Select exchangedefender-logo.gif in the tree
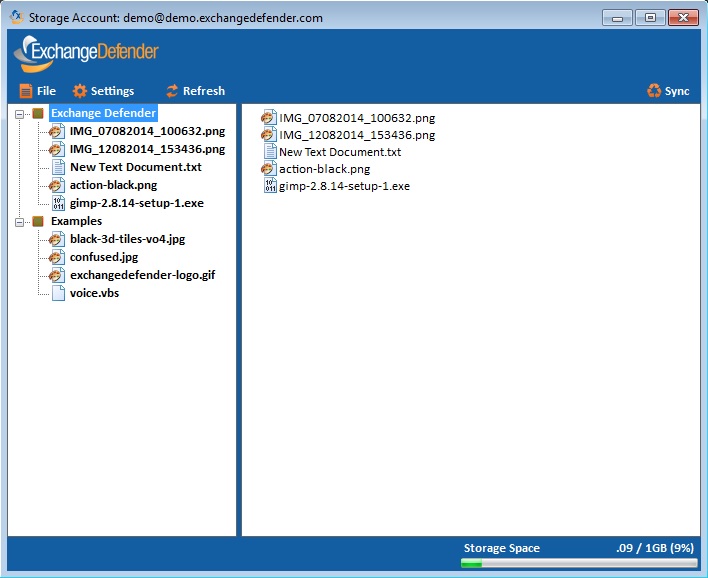 point(142,275)
